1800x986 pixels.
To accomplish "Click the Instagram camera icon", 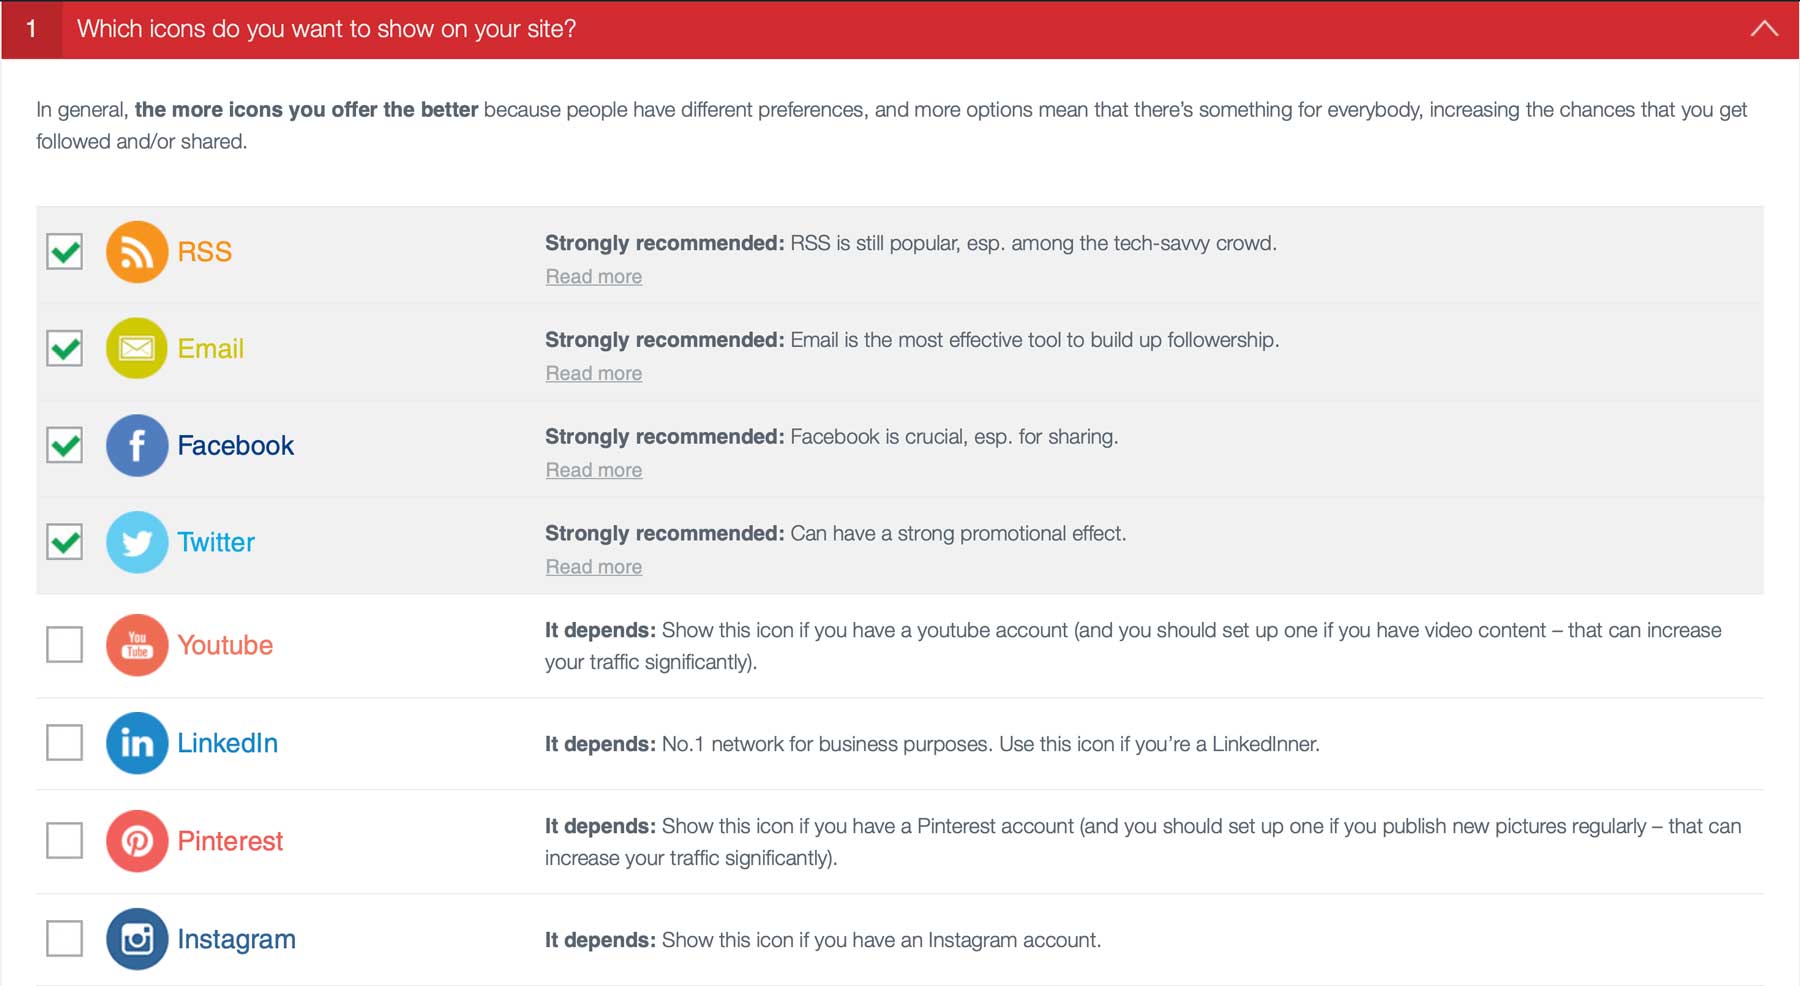I will point(136,939).
